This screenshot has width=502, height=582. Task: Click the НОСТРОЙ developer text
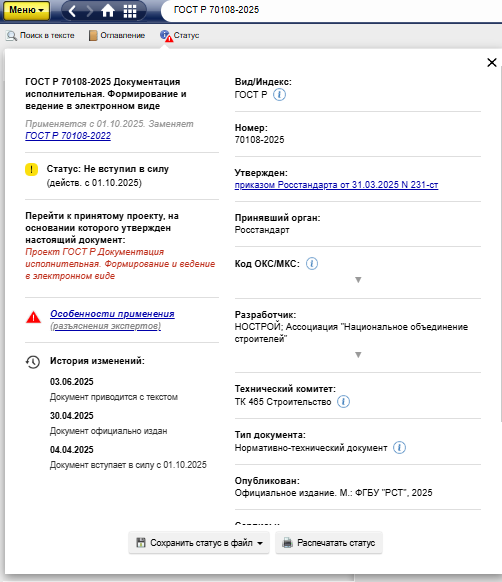click(351, 333)
